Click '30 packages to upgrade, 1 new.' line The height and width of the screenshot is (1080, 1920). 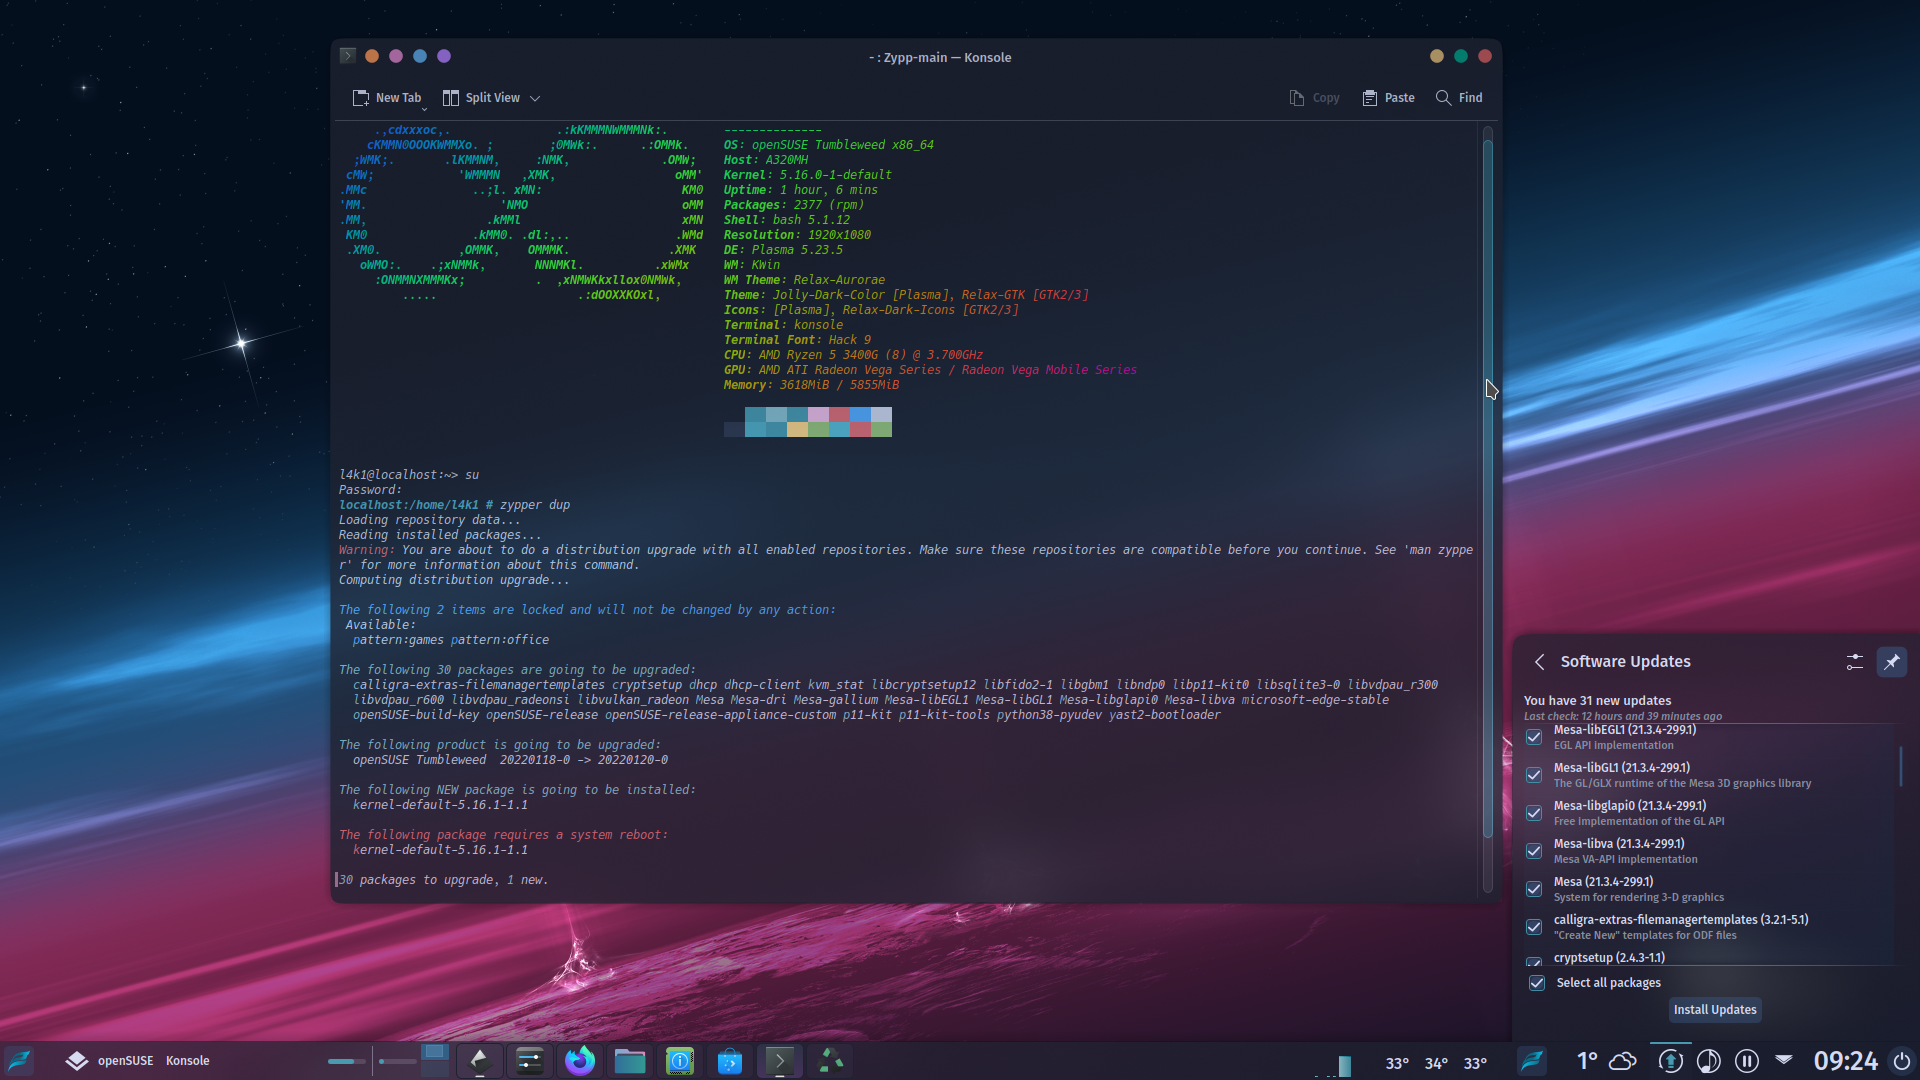(443, 880)
